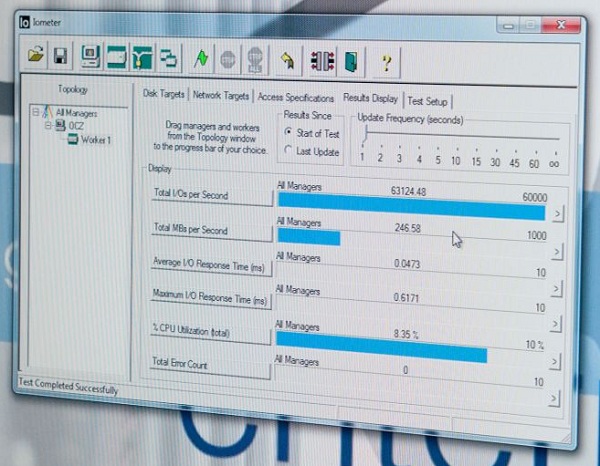The height and width of the screenshot is (466, 600).
Task: Start a new network worker
Action: (x=144, y=58)
